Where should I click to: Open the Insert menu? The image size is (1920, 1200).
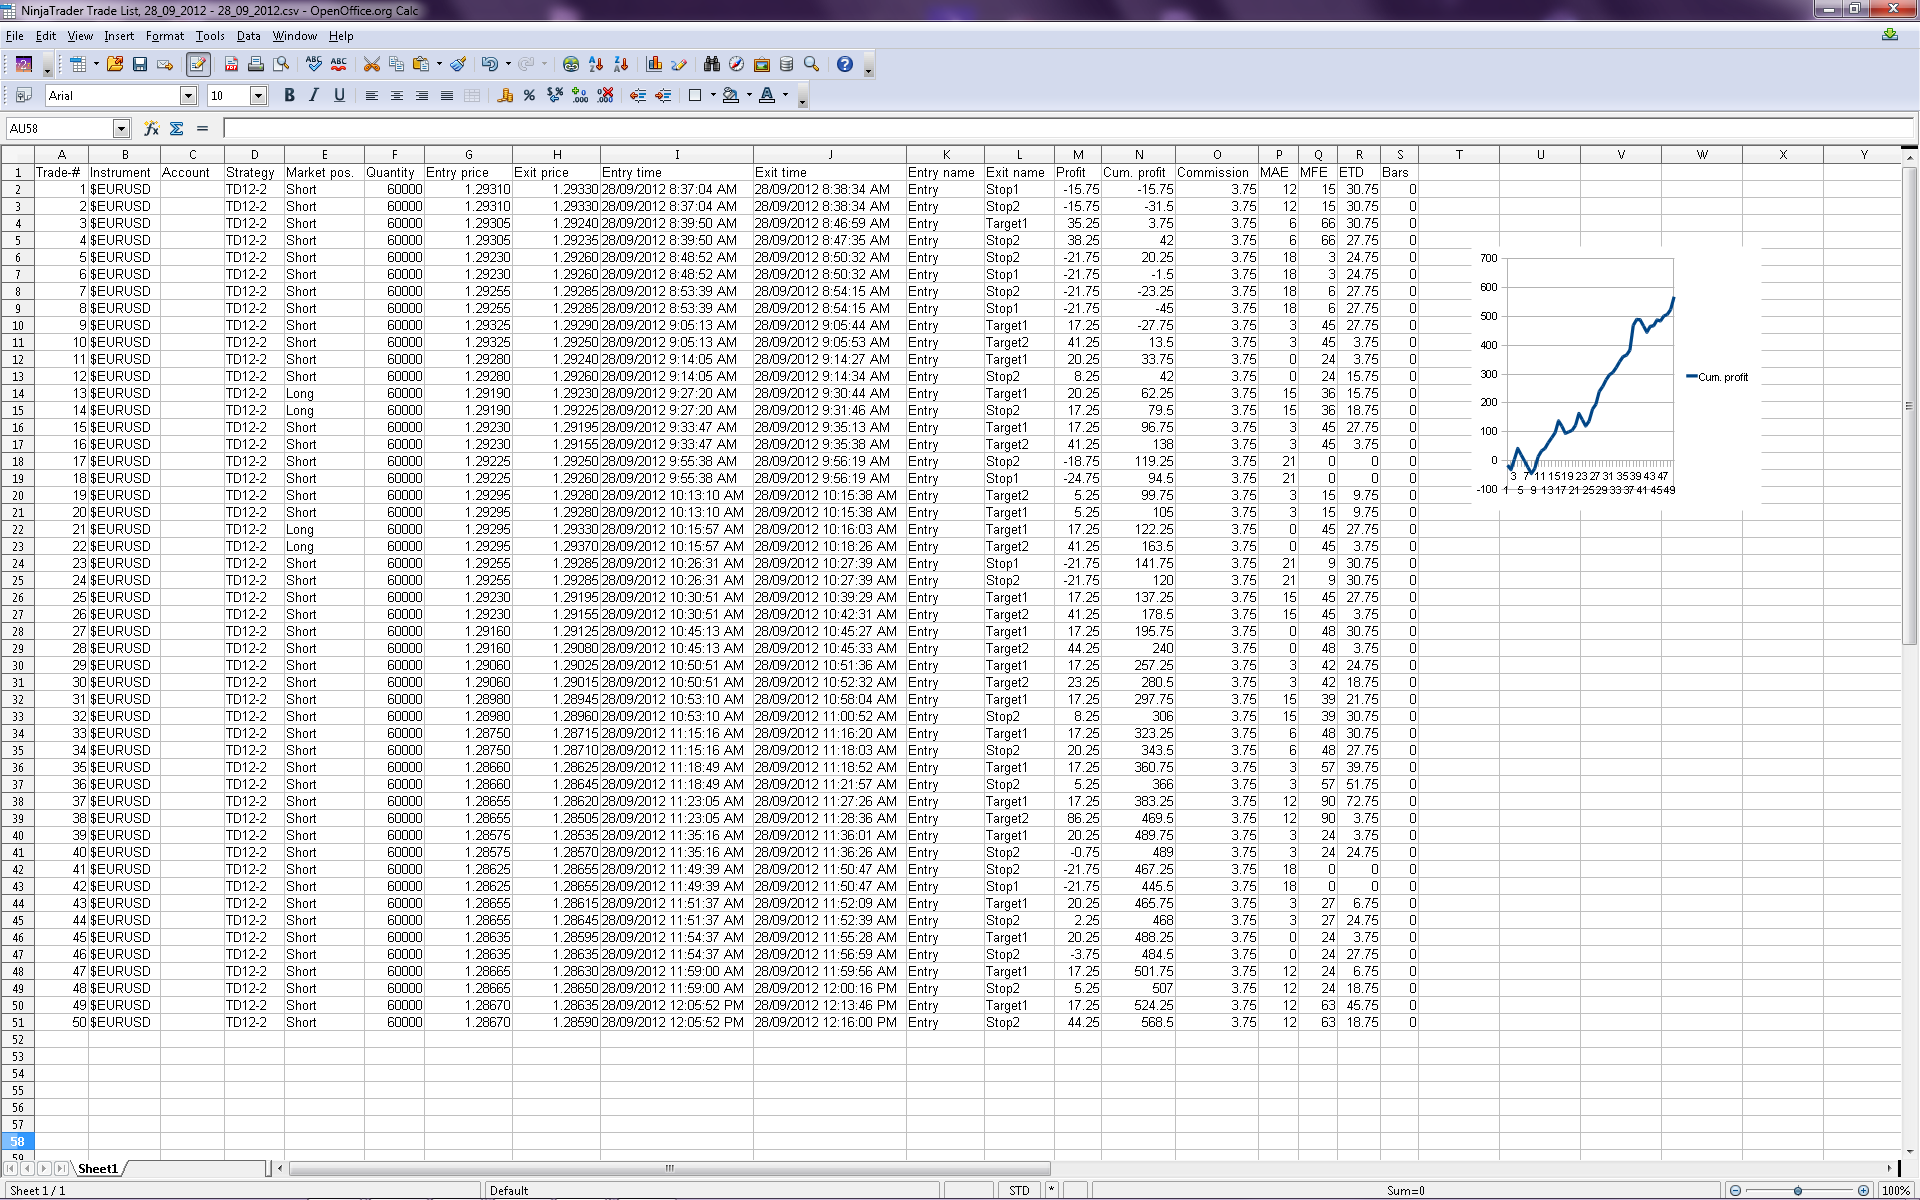tap(119, 36)
